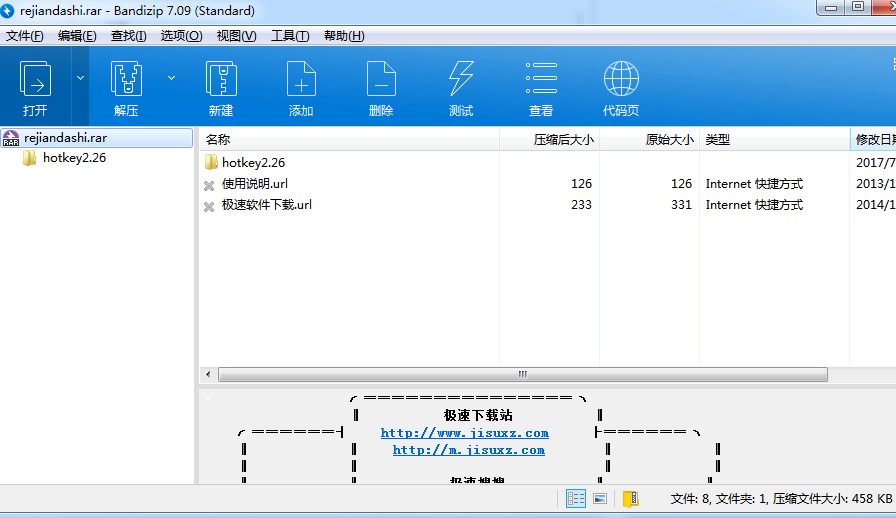Screen dimensions: 896x518
Task: Switch to details list view in status bar
Action: pos(575,499)
